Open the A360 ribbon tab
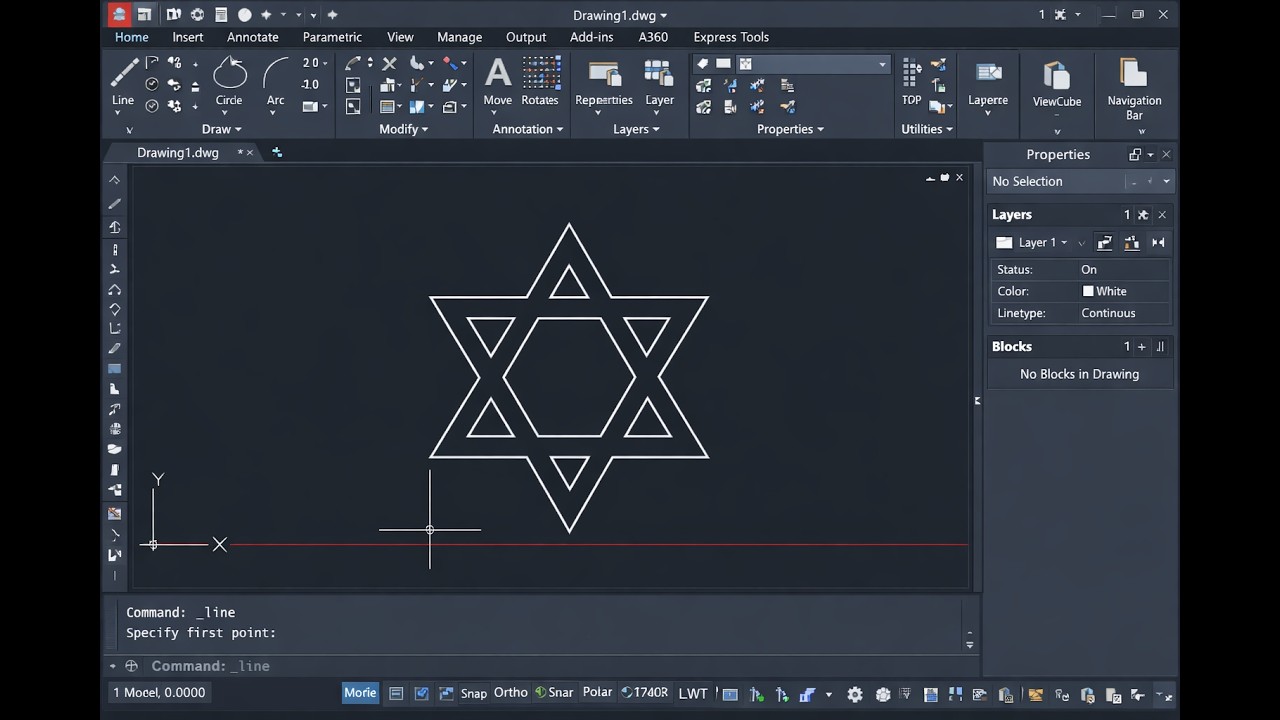Screen dimensions: 1280x720 (653, 37)
